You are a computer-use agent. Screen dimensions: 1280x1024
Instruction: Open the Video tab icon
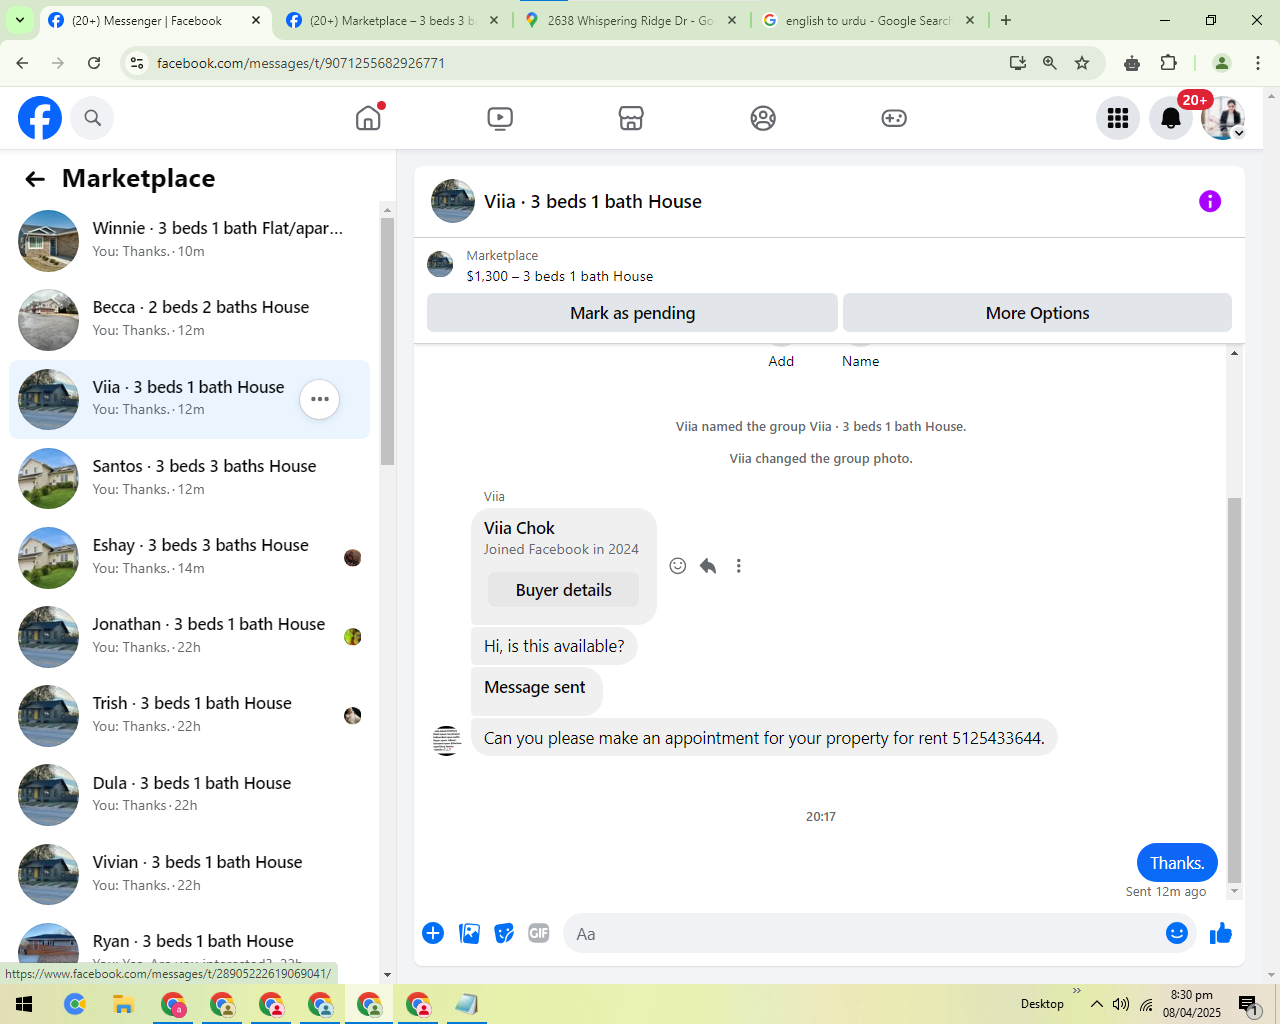[500, 119]
